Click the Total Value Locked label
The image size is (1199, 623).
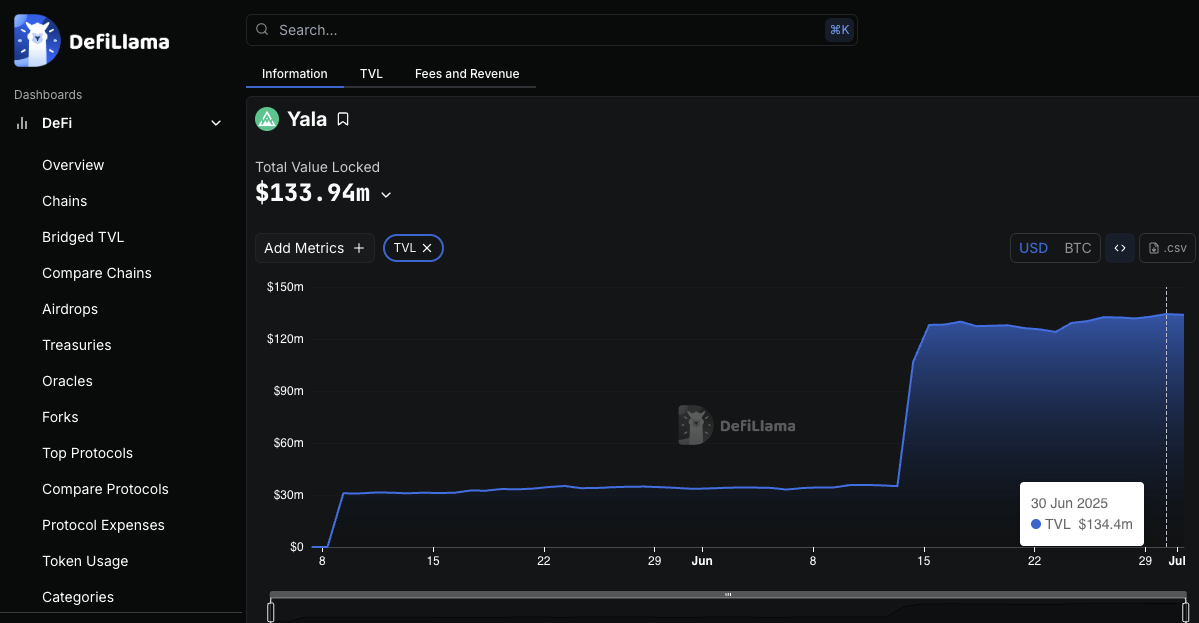coord(317,167)
